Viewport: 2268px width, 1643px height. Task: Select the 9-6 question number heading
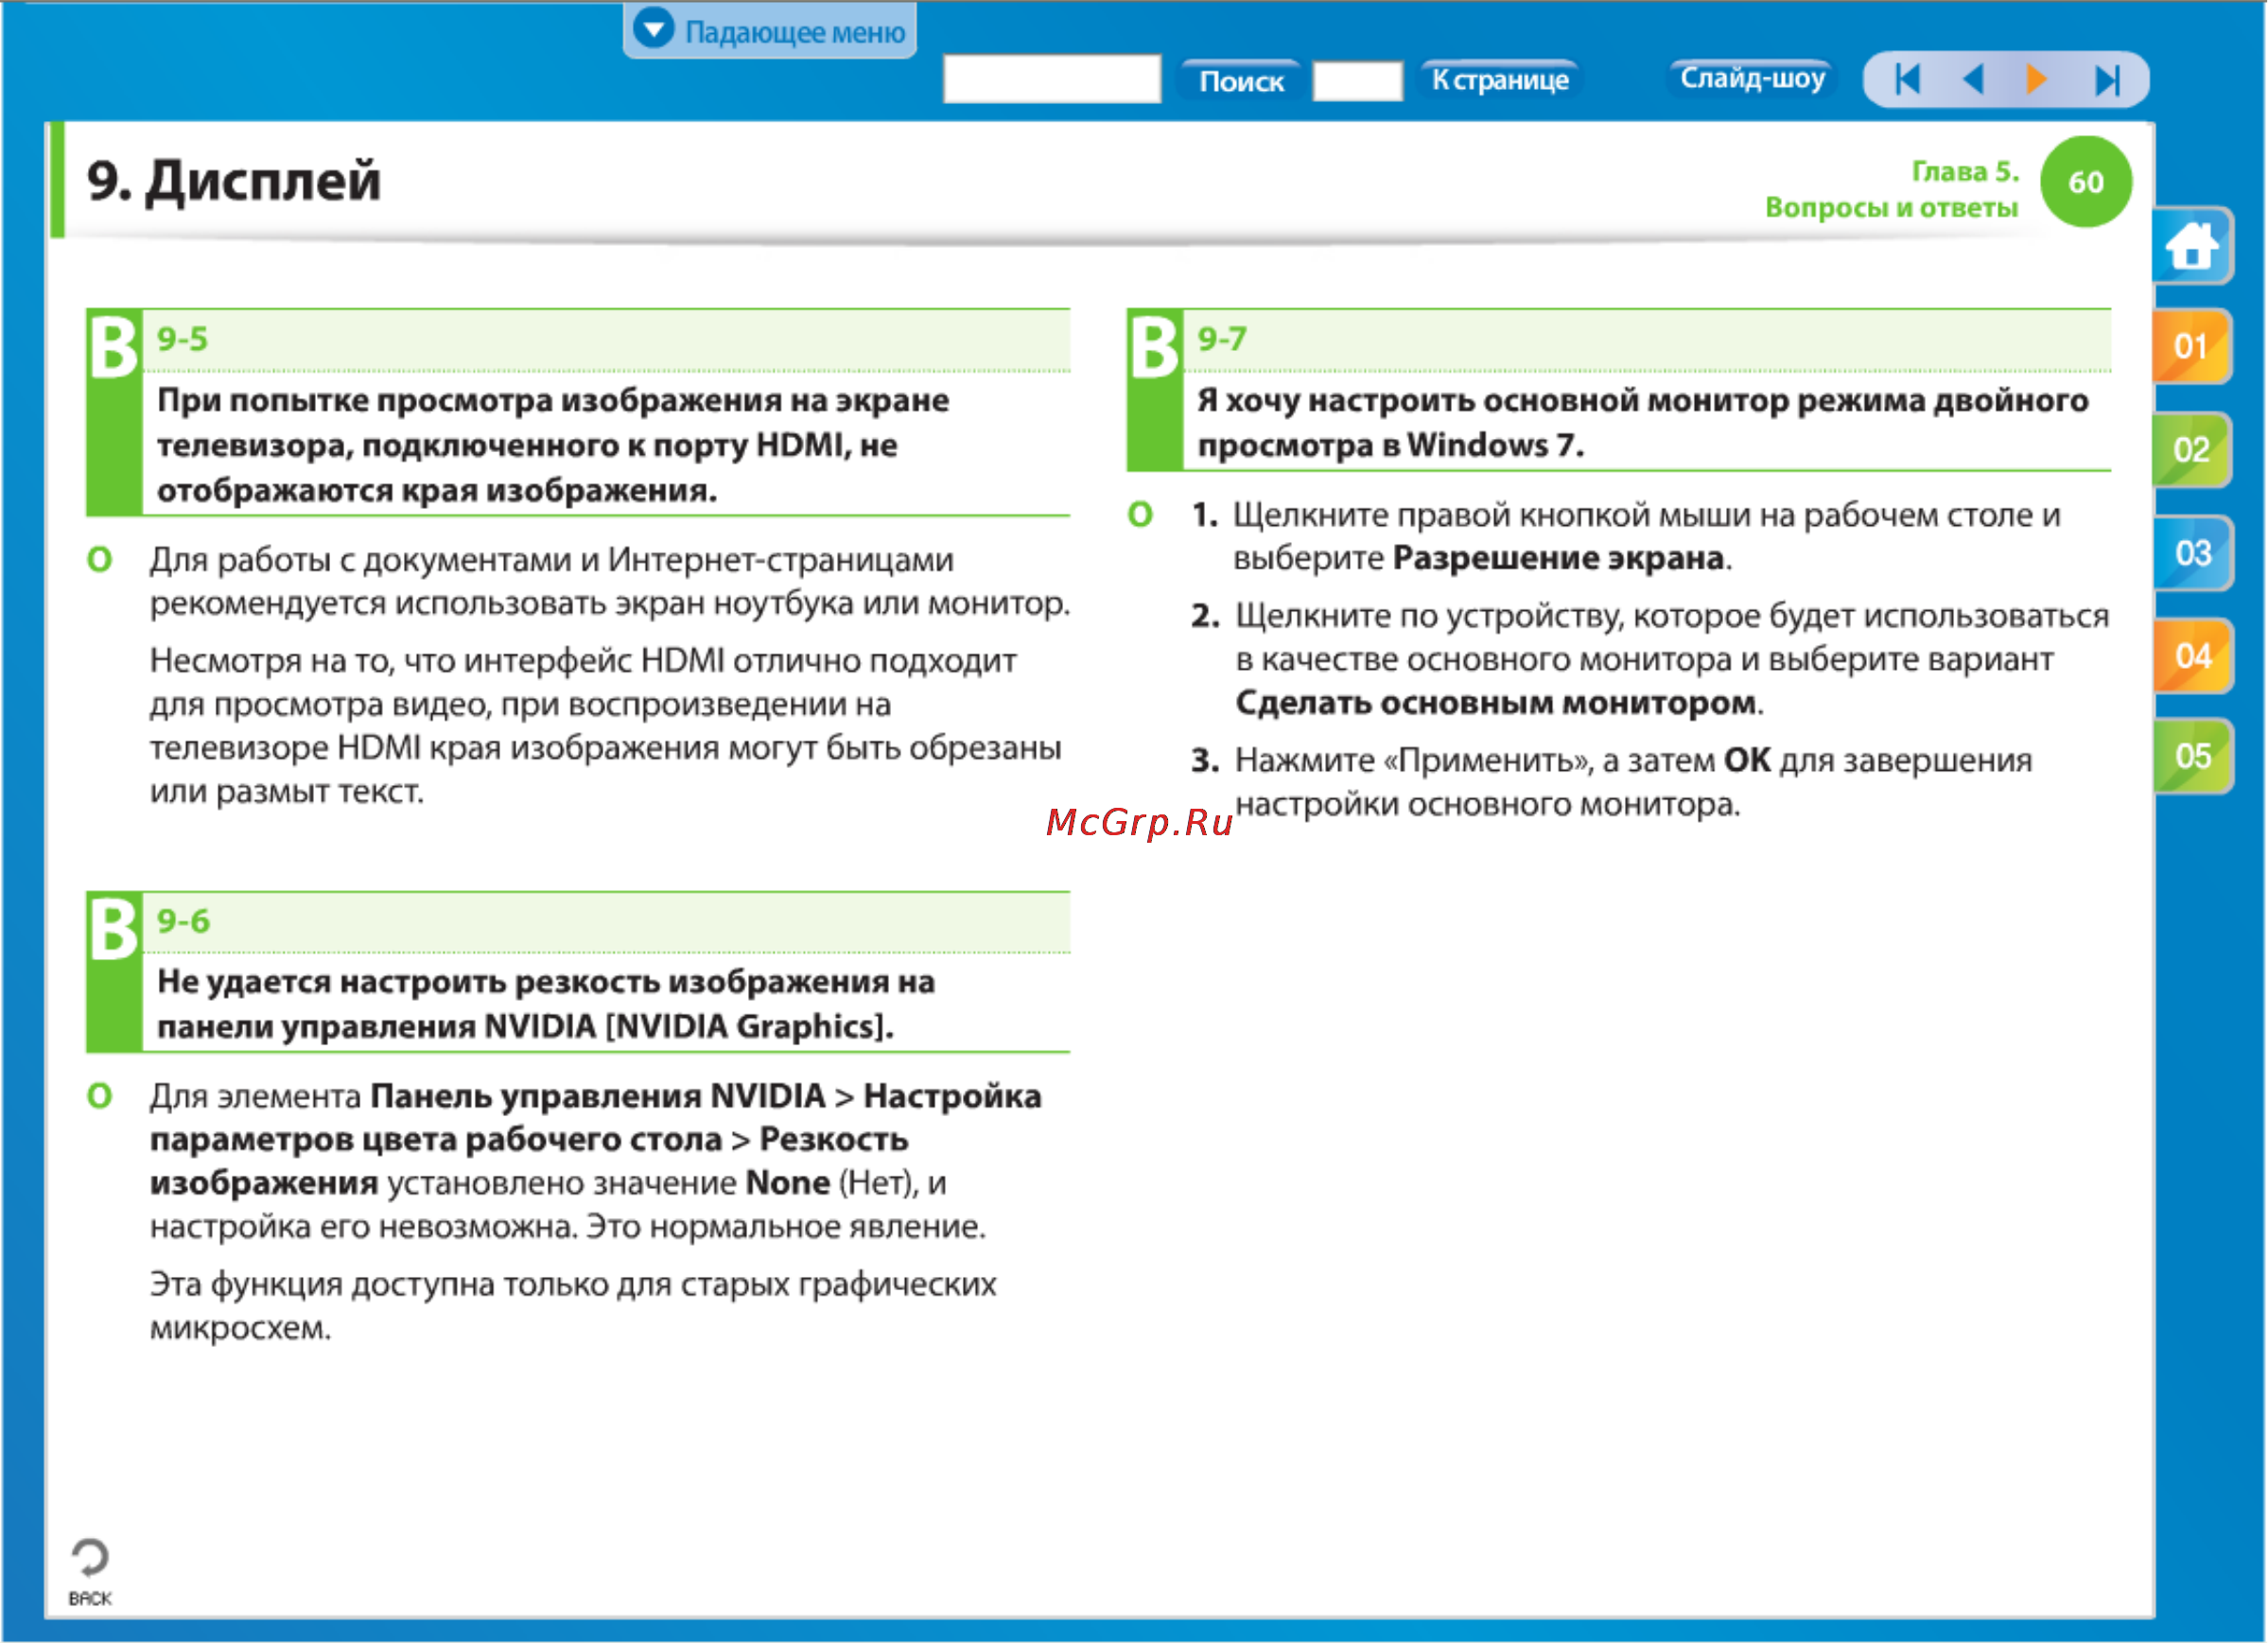coord(183,921)
